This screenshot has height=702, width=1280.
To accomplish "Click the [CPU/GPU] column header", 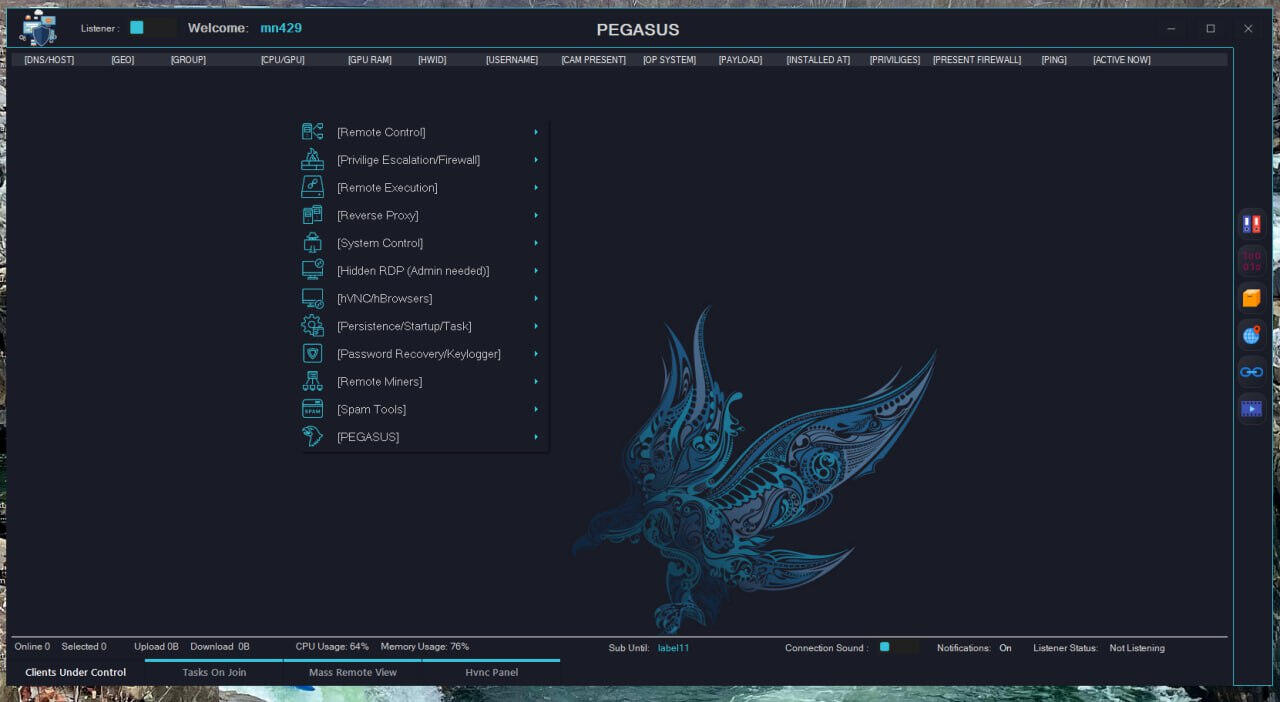I will click(x=282, y=60).
